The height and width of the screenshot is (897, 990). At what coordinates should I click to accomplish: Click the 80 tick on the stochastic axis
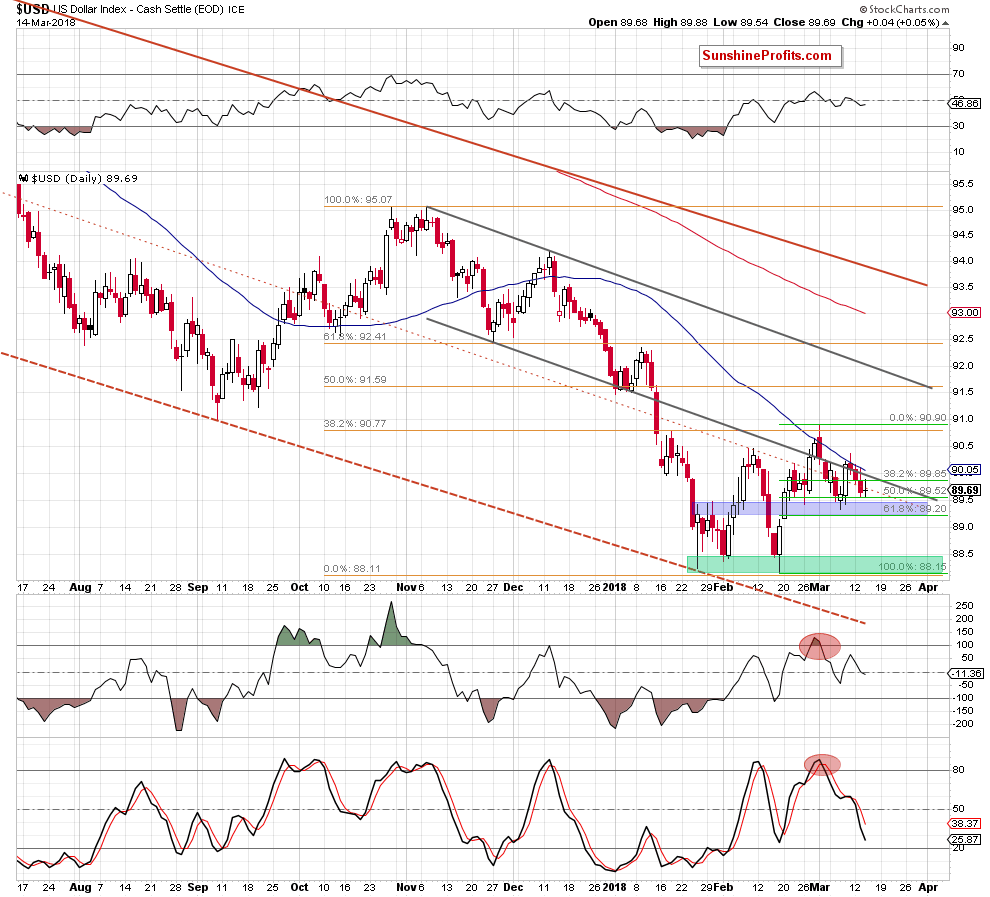[x=958, y=770]
